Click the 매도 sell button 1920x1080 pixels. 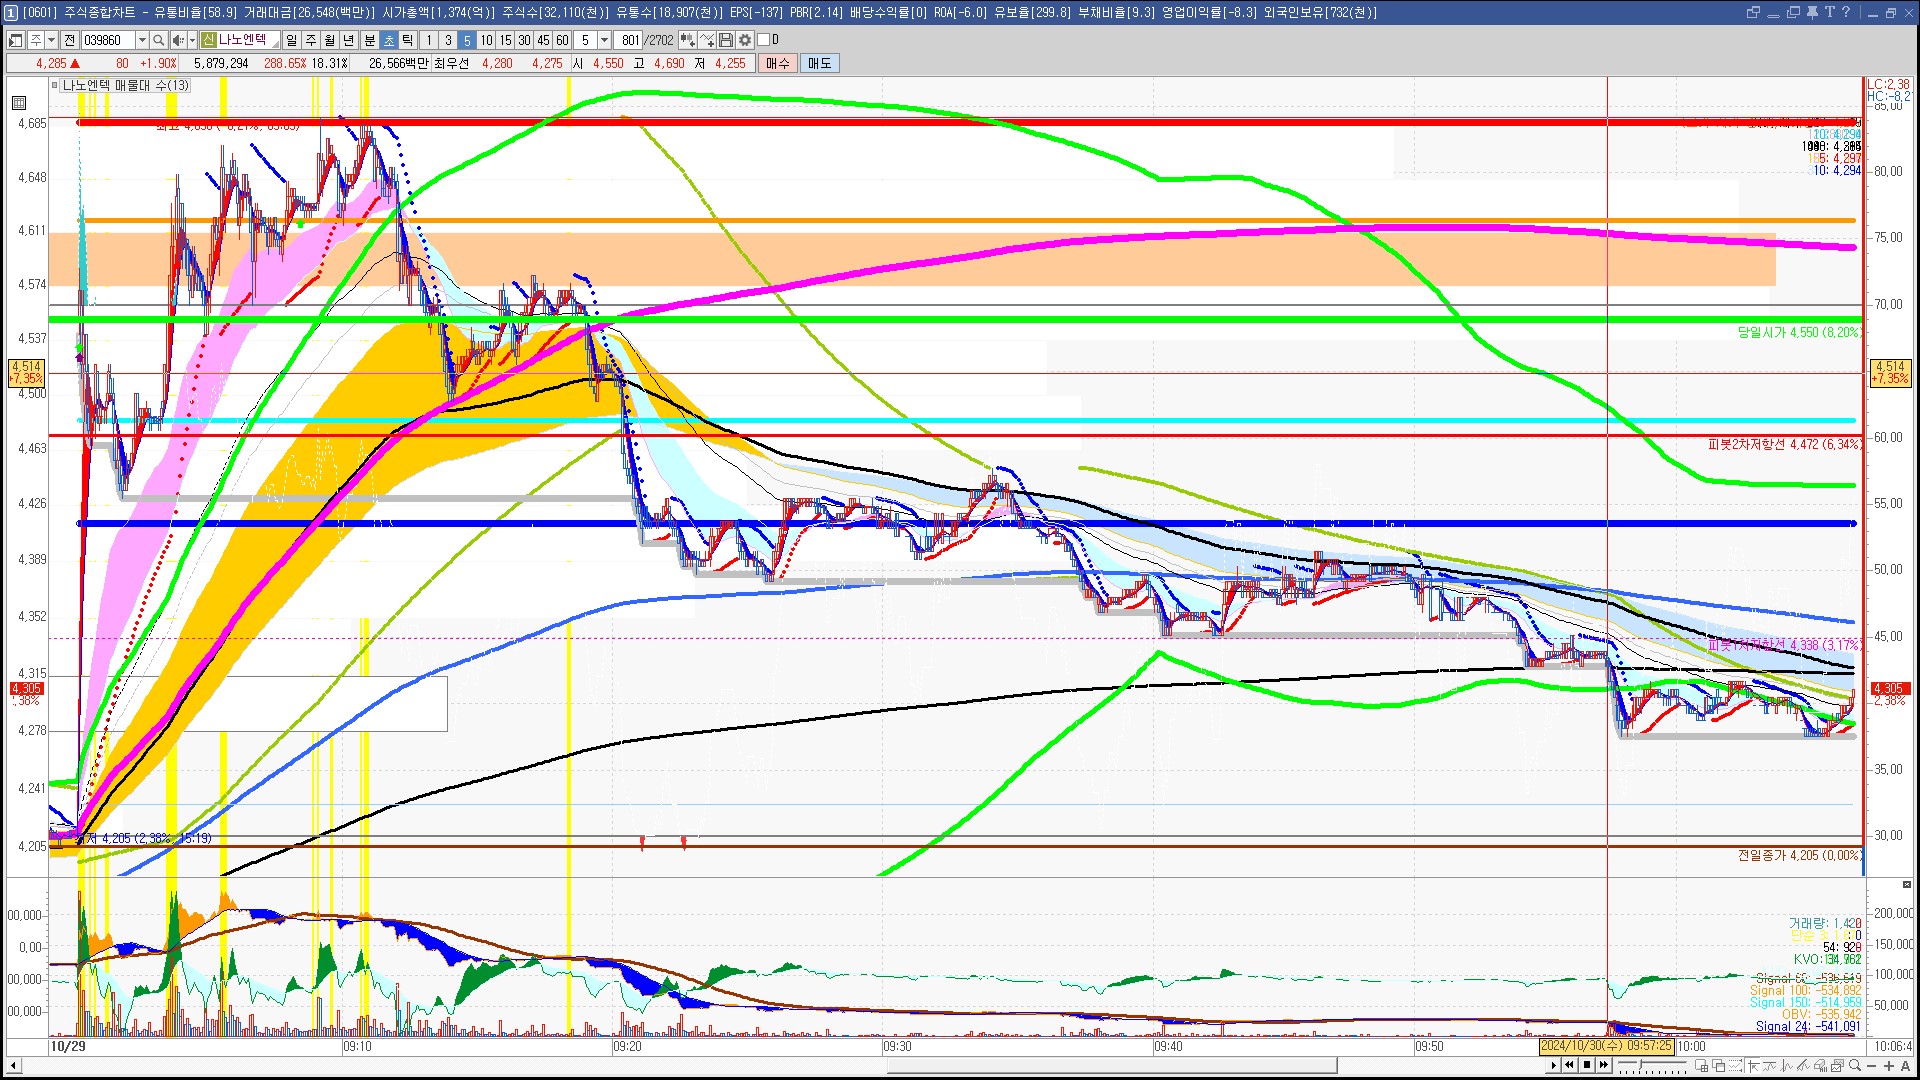(x=819, y=63)
